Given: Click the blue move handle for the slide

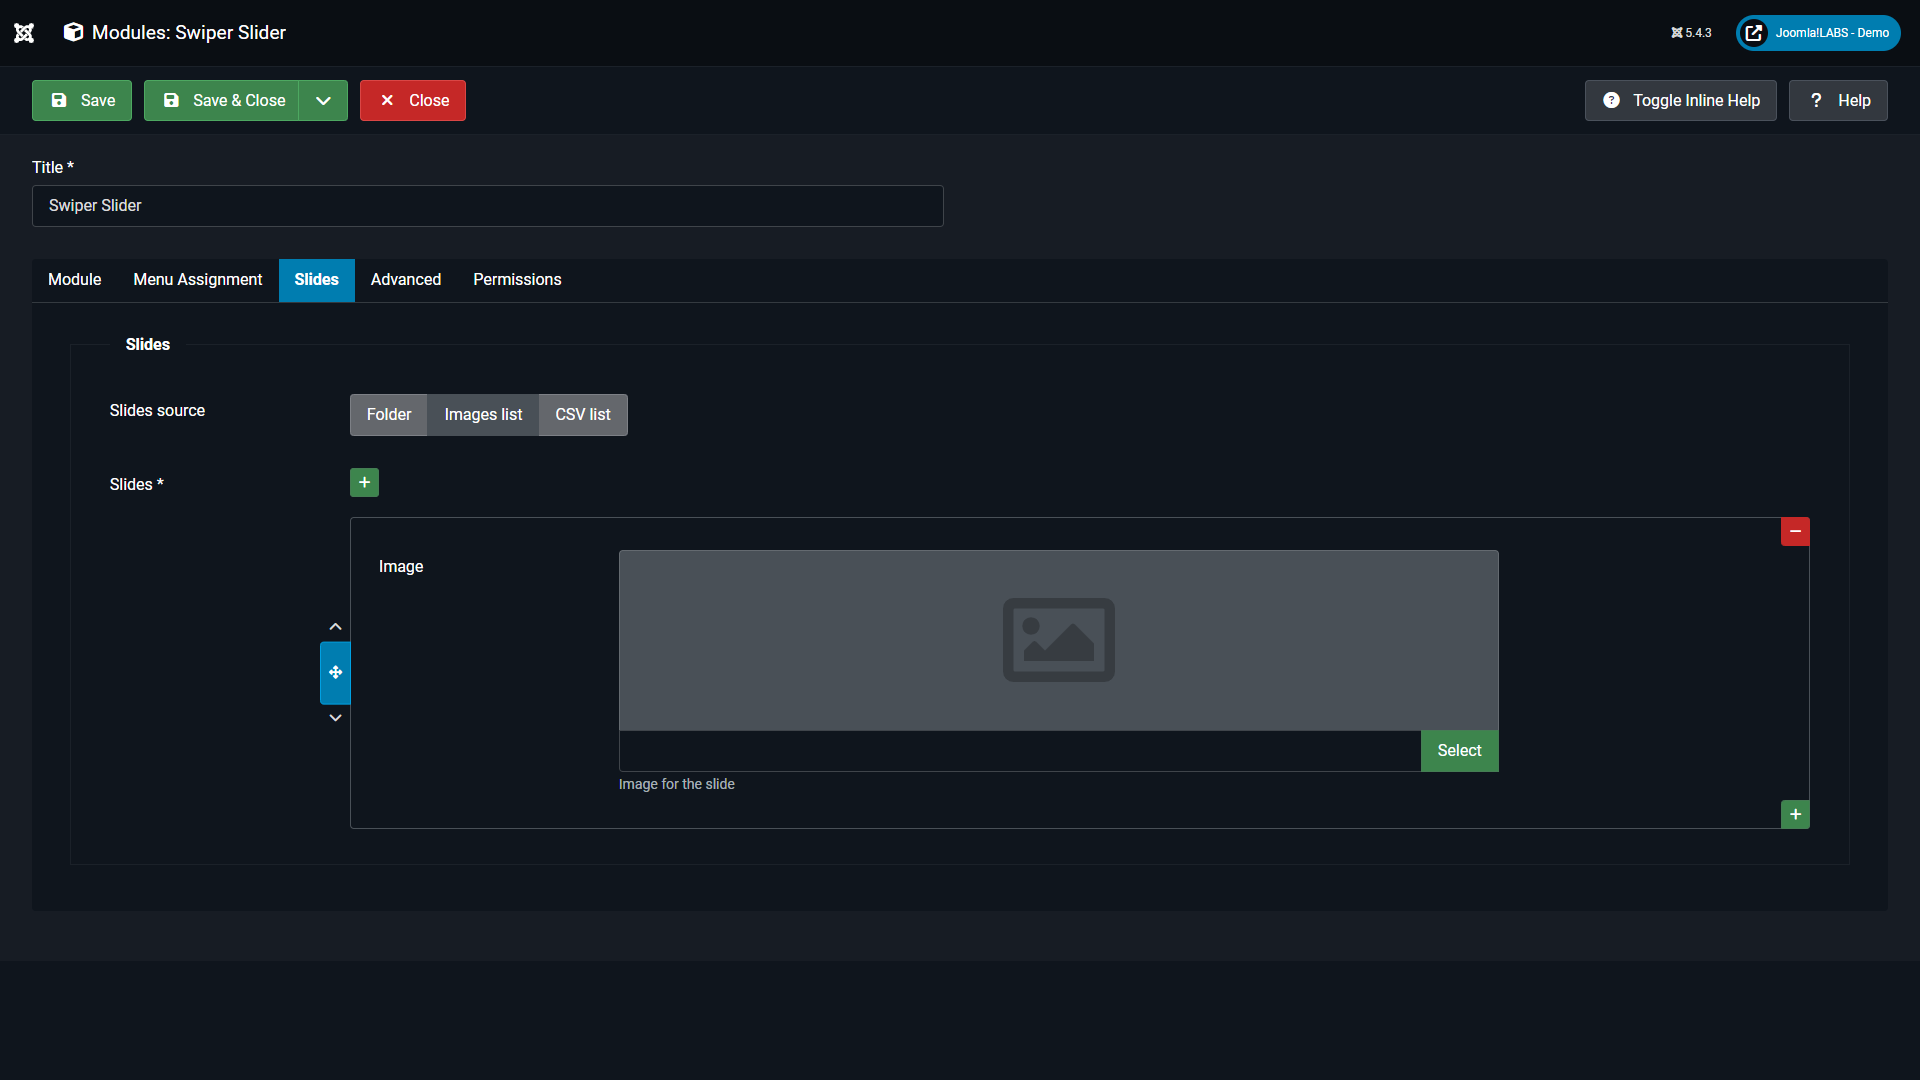Looking at the screenshot, I should coord(335,672).
